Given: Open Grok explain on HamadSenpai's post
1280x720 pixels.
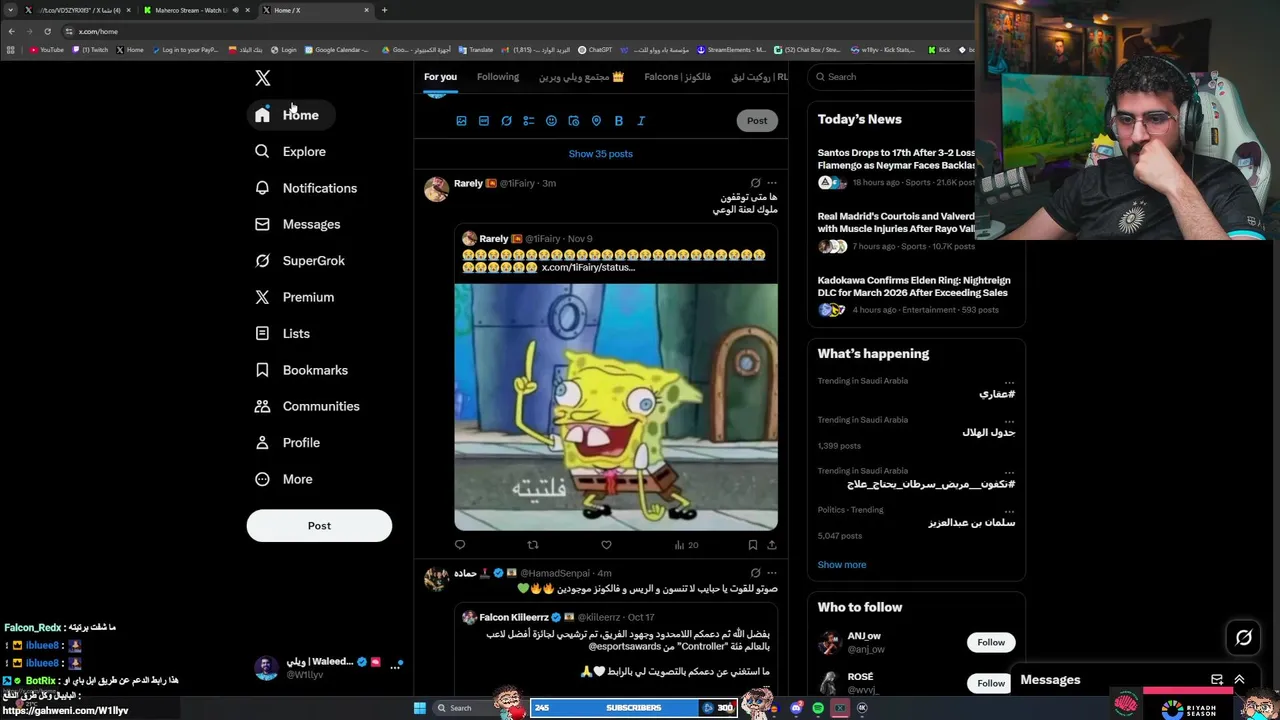Looking at the screenshot, I should [x=755, y=573].
